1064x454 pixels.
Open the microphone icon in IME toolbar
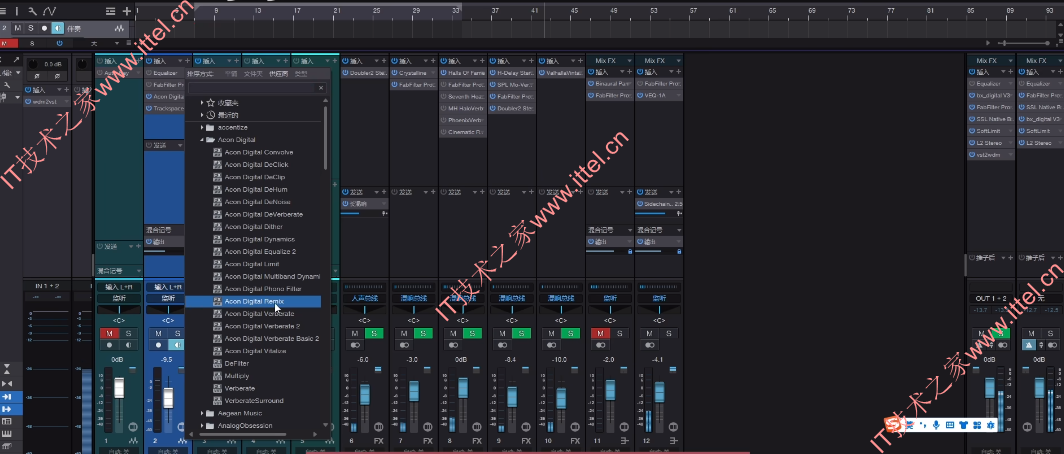[936, 425]
